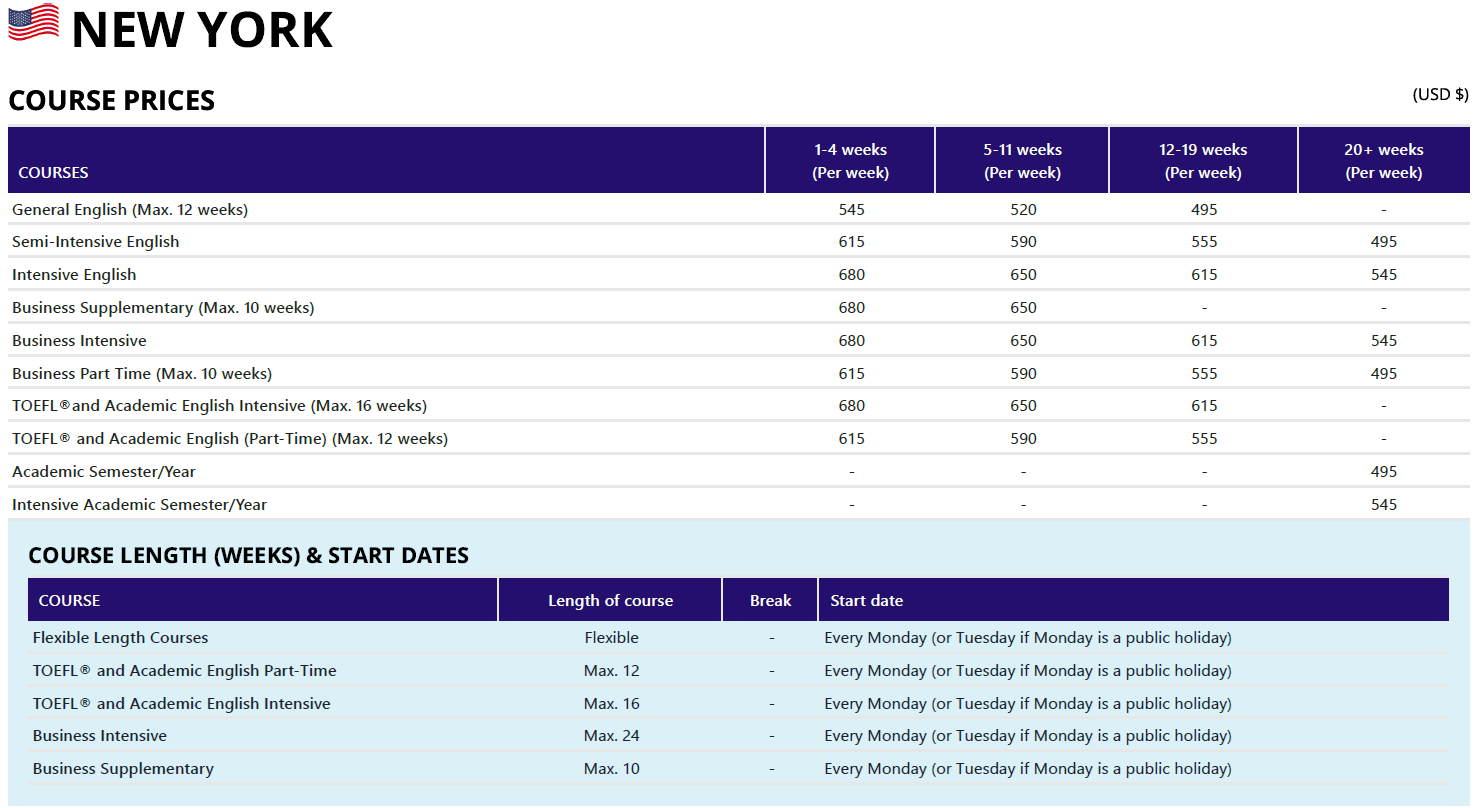Screen dimensions: 1475x808
Task: Select Intensive English 12-19 weeks price 615
Action: click(1204, 274)
